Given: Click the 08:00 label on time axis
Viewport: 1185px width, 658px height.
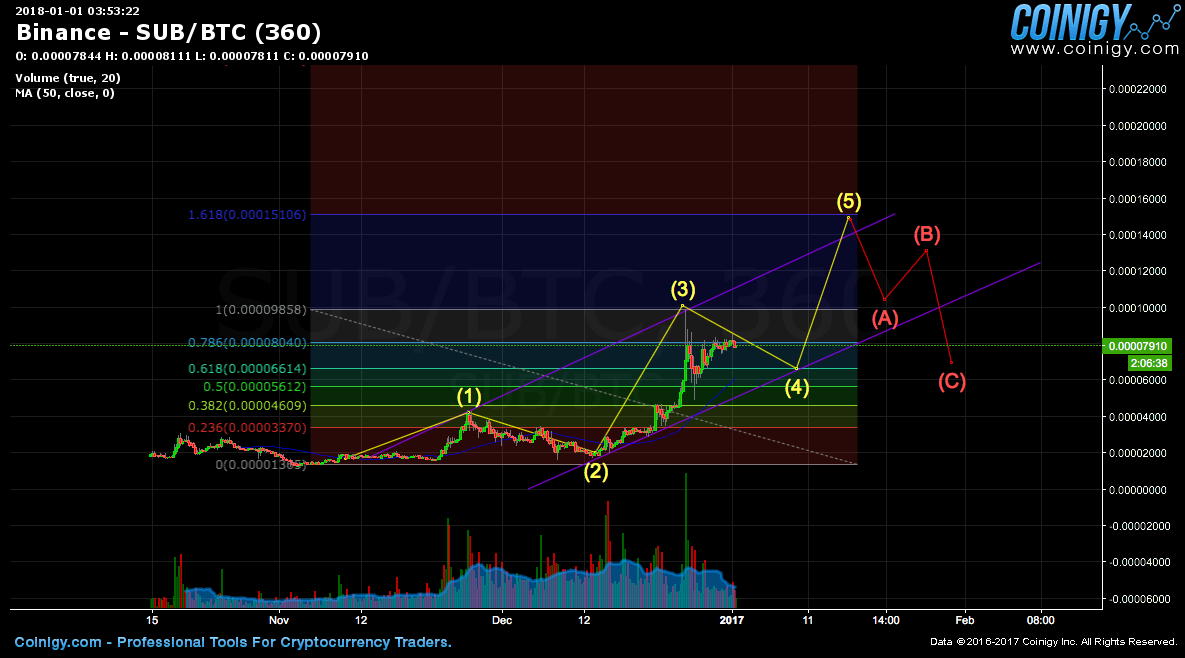Looking at the screenshot, I should (1041, 620).
